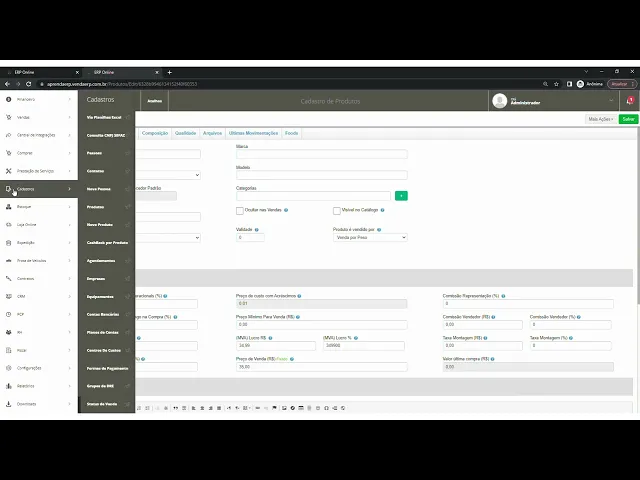Click the Relatórios chart icon
Screen dimensions: 640x480
point(9,386)
